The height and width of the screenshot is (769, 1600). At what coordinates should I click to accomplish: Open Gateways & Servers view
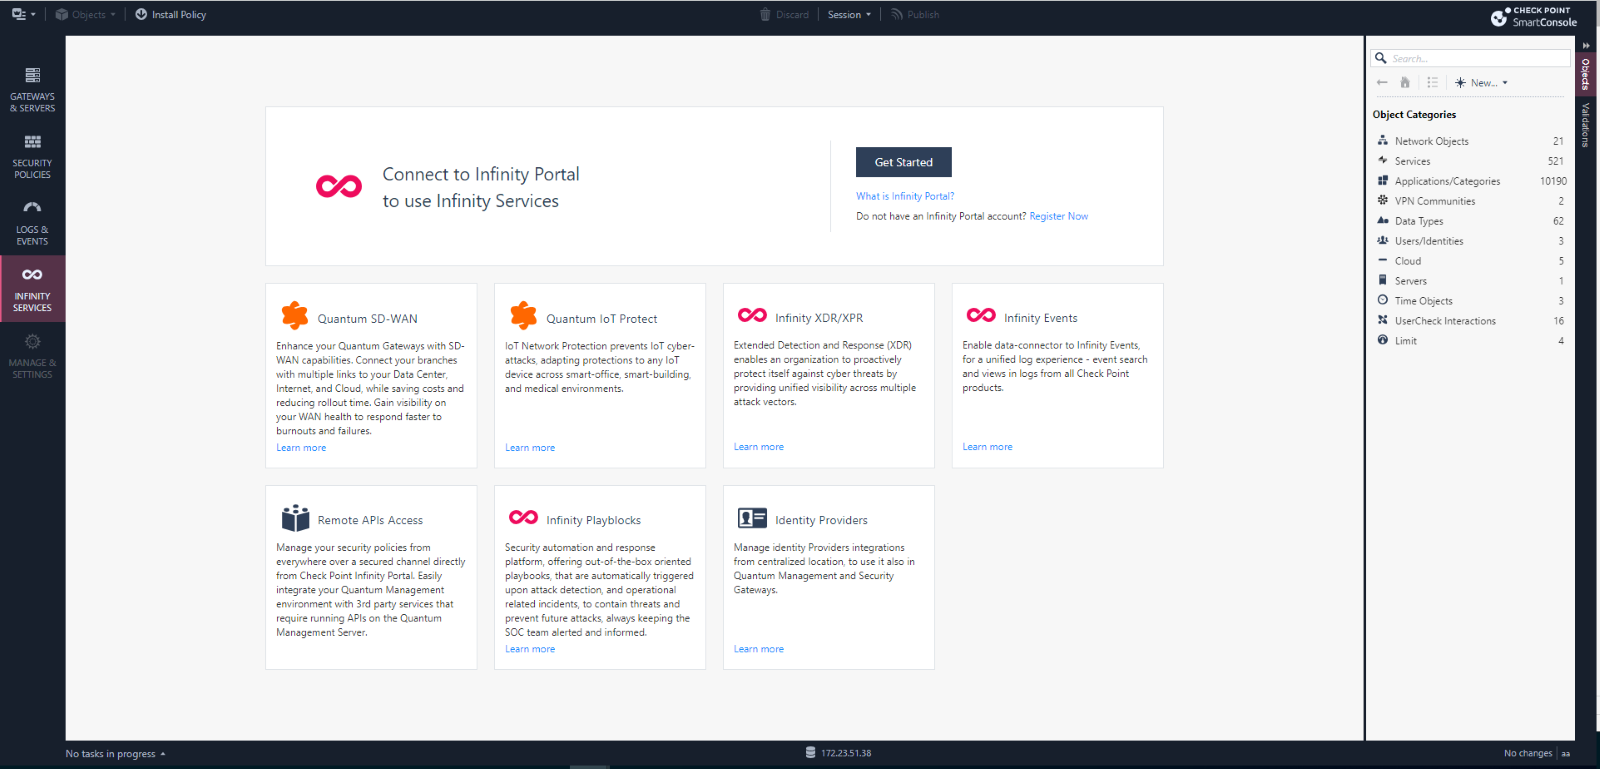32,90
